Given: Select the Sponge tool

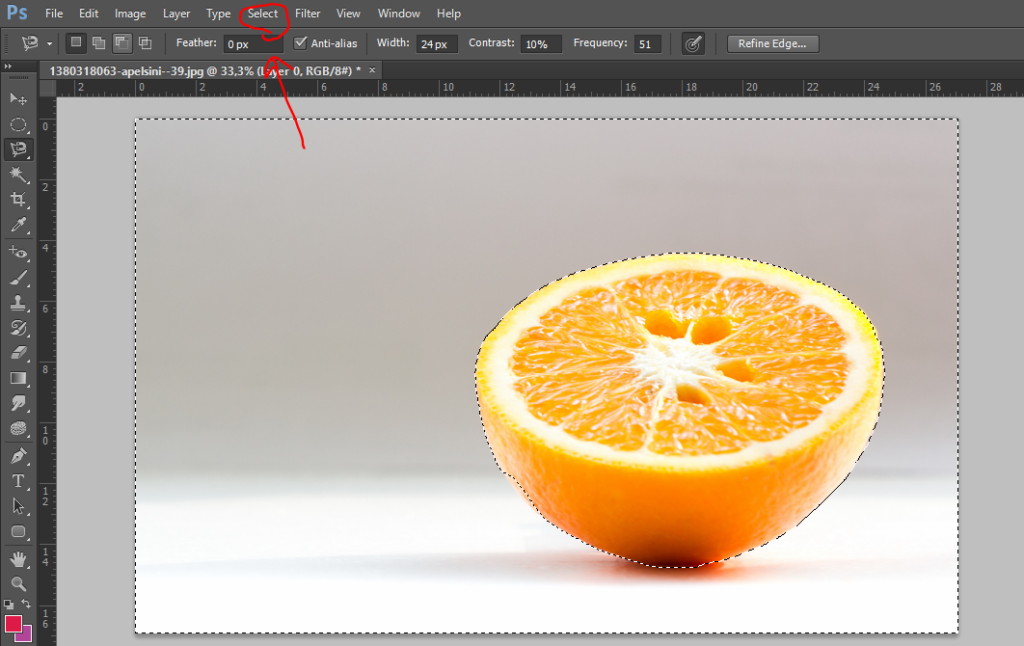Looking at the screenshot, I should (18, 428).
